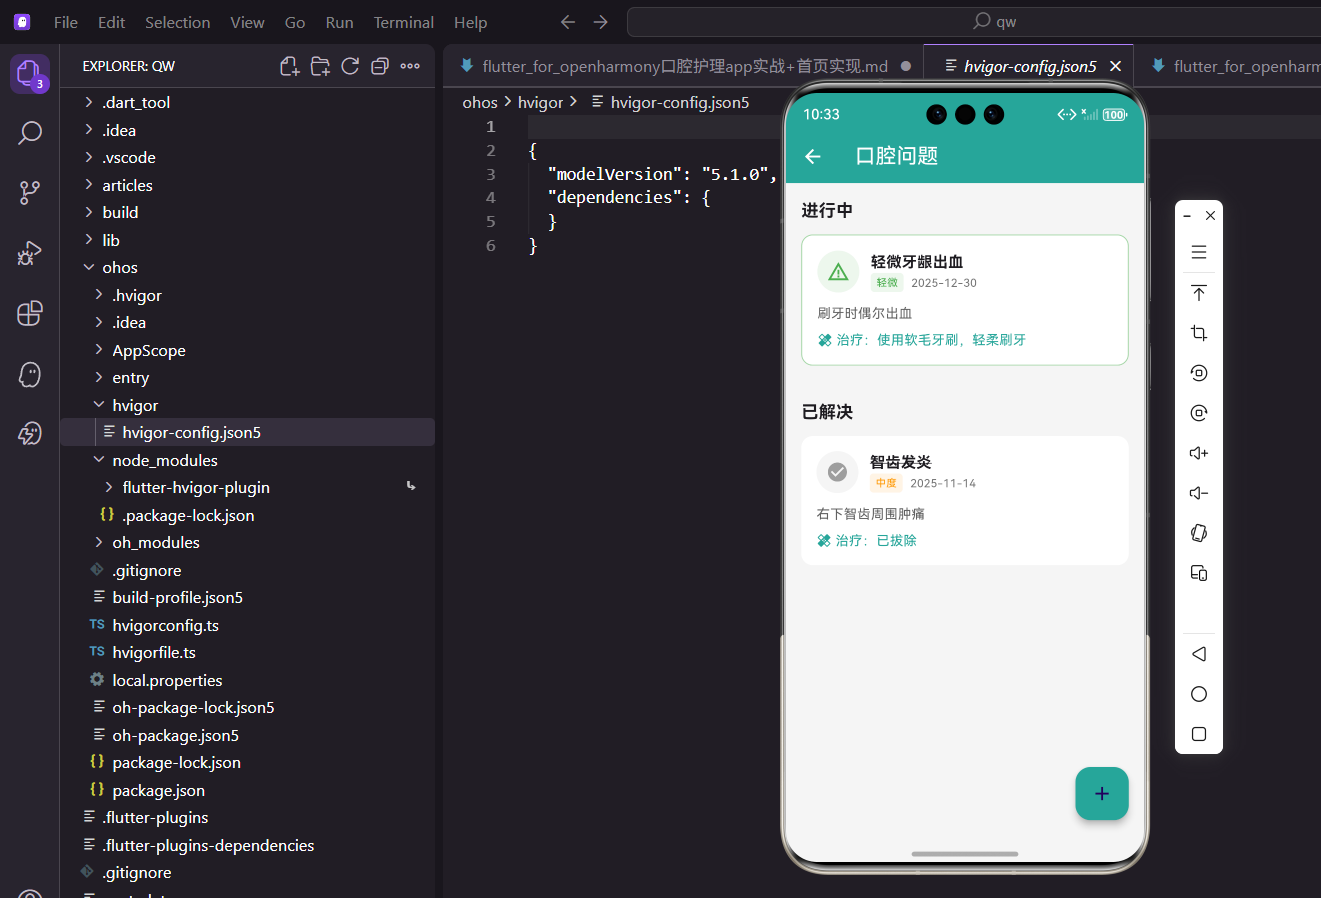Viewport: 1321px width, 898px height.
Task: Collapse the node_modules folder
Action: (247, 460)
